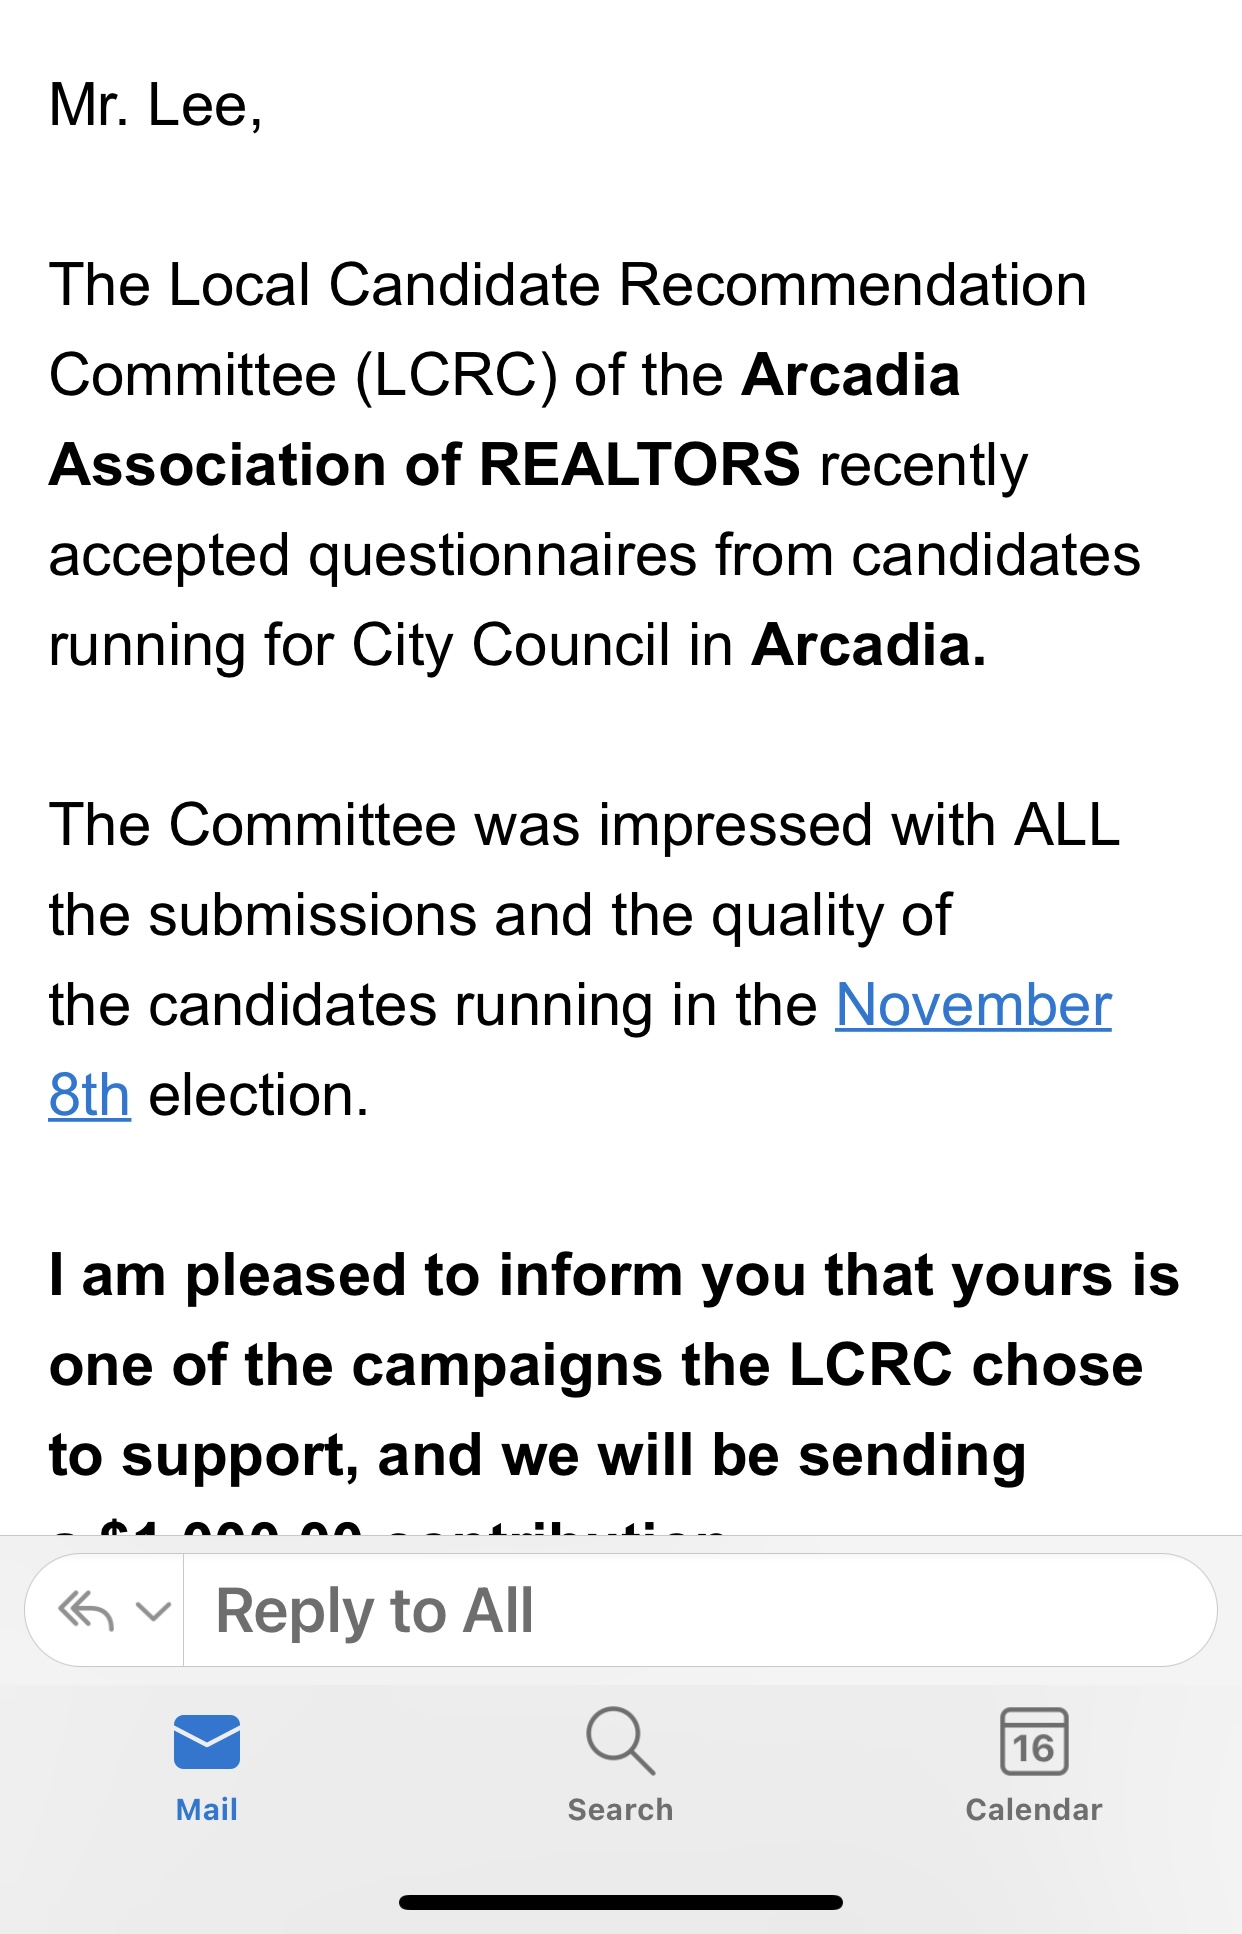Screen dimensions: 1242x1934
Task: Tap the capitalized word "ALL"
Action: tap(1066, 825)
